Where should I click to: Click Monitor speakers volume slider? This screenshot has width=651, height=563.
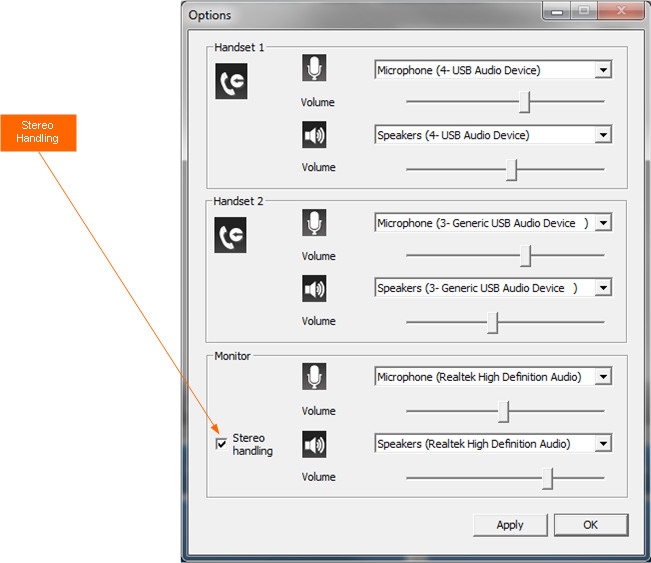click(x=548, y=478)
